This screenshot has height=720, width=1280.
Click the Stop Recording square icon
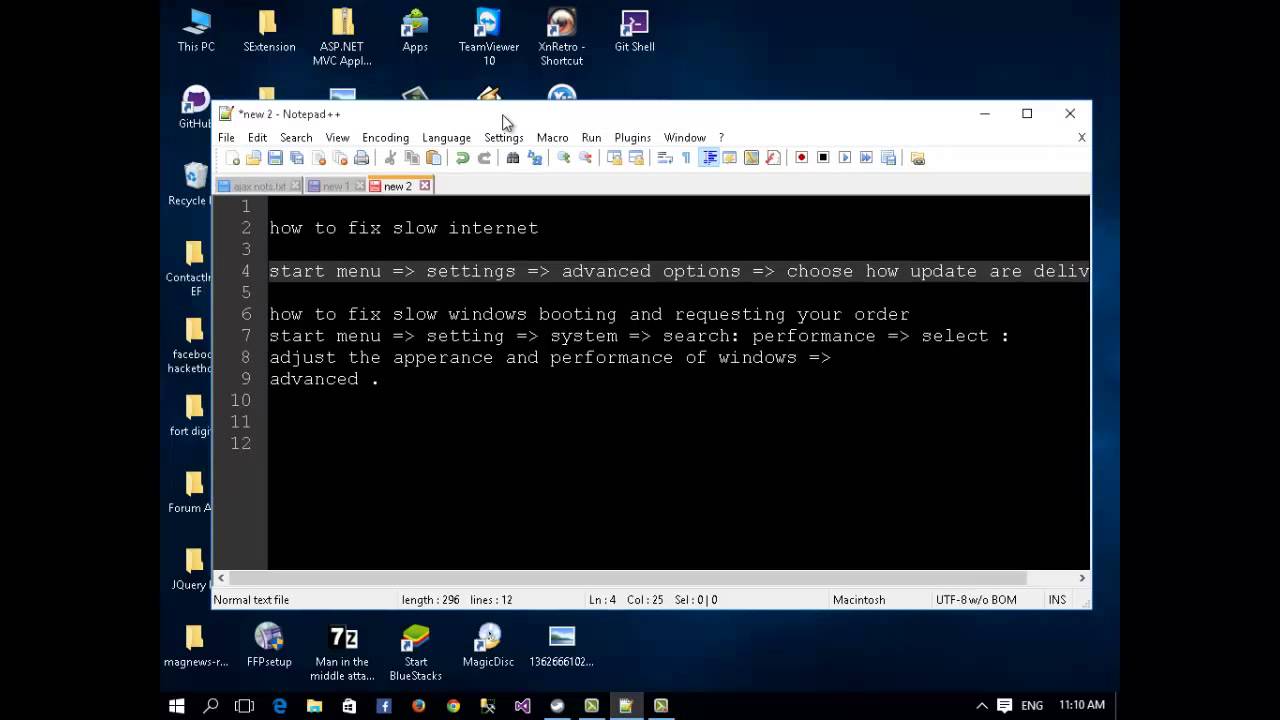(x=823, y=158)
